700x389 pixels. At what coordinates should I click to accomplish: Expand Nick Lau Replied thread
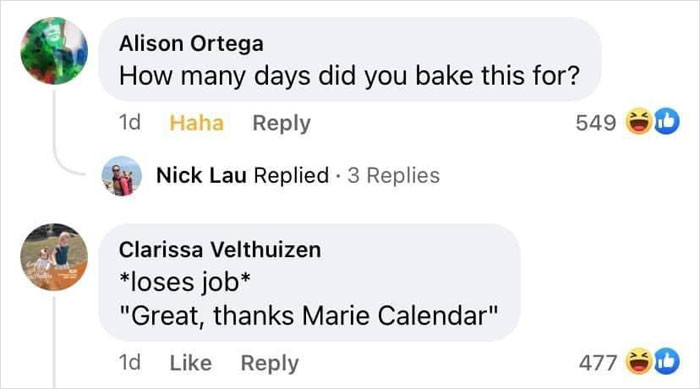click(x=242, y=175)
